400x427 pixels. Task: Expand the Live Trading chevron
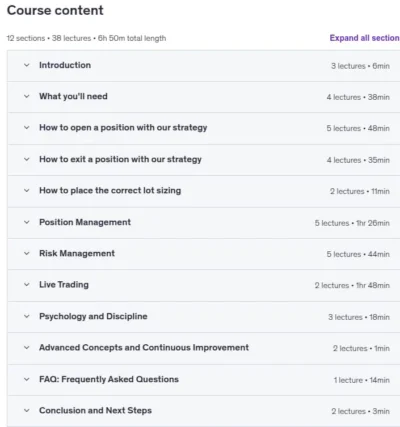point(27,285)
